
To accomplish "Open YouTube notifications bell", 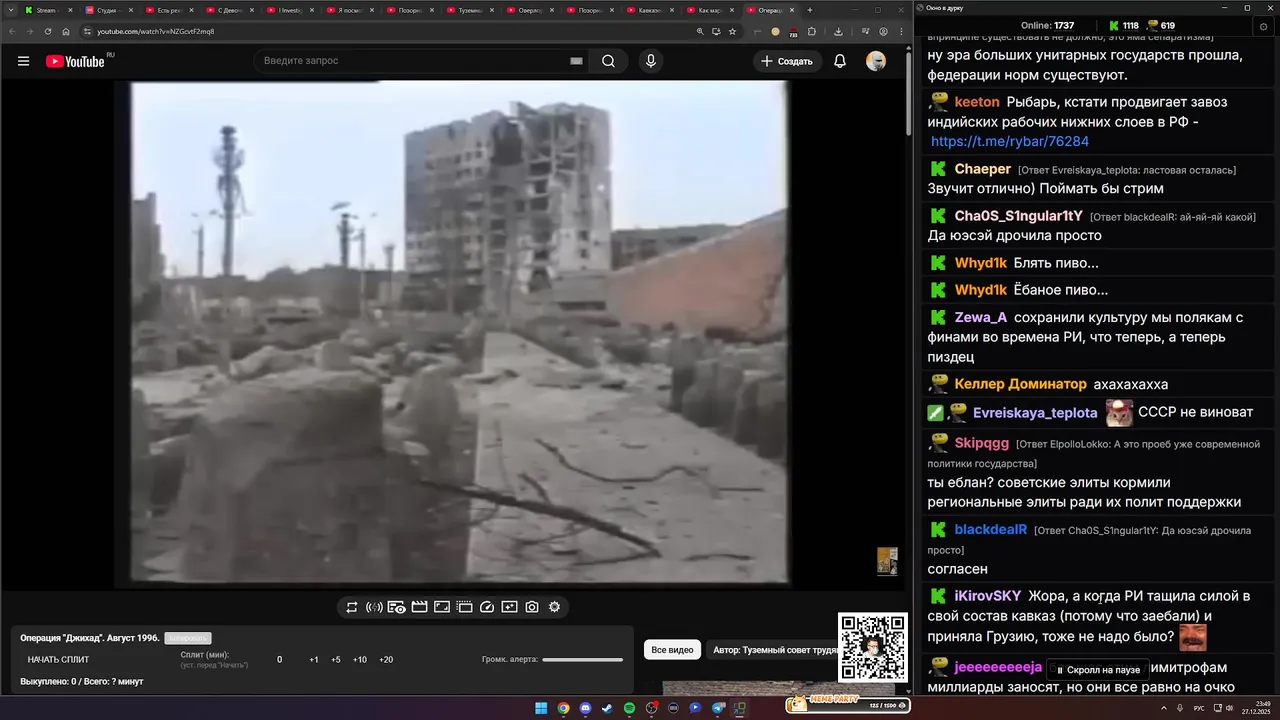I will [840, 61].
